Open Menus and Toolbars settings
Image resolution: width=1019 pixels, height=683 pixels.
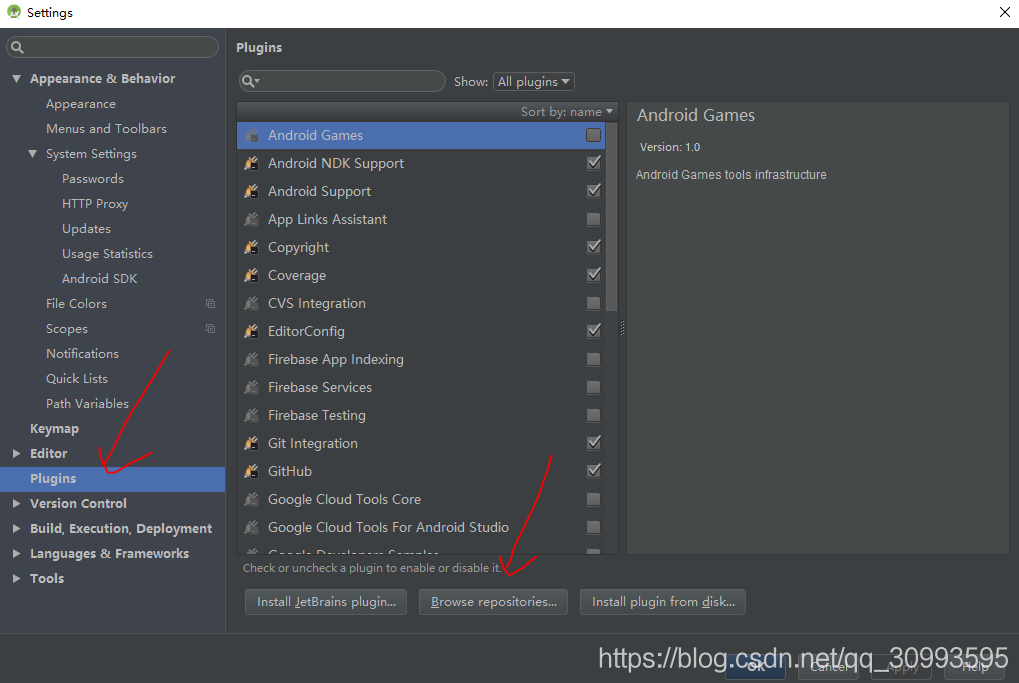(107, 129)
